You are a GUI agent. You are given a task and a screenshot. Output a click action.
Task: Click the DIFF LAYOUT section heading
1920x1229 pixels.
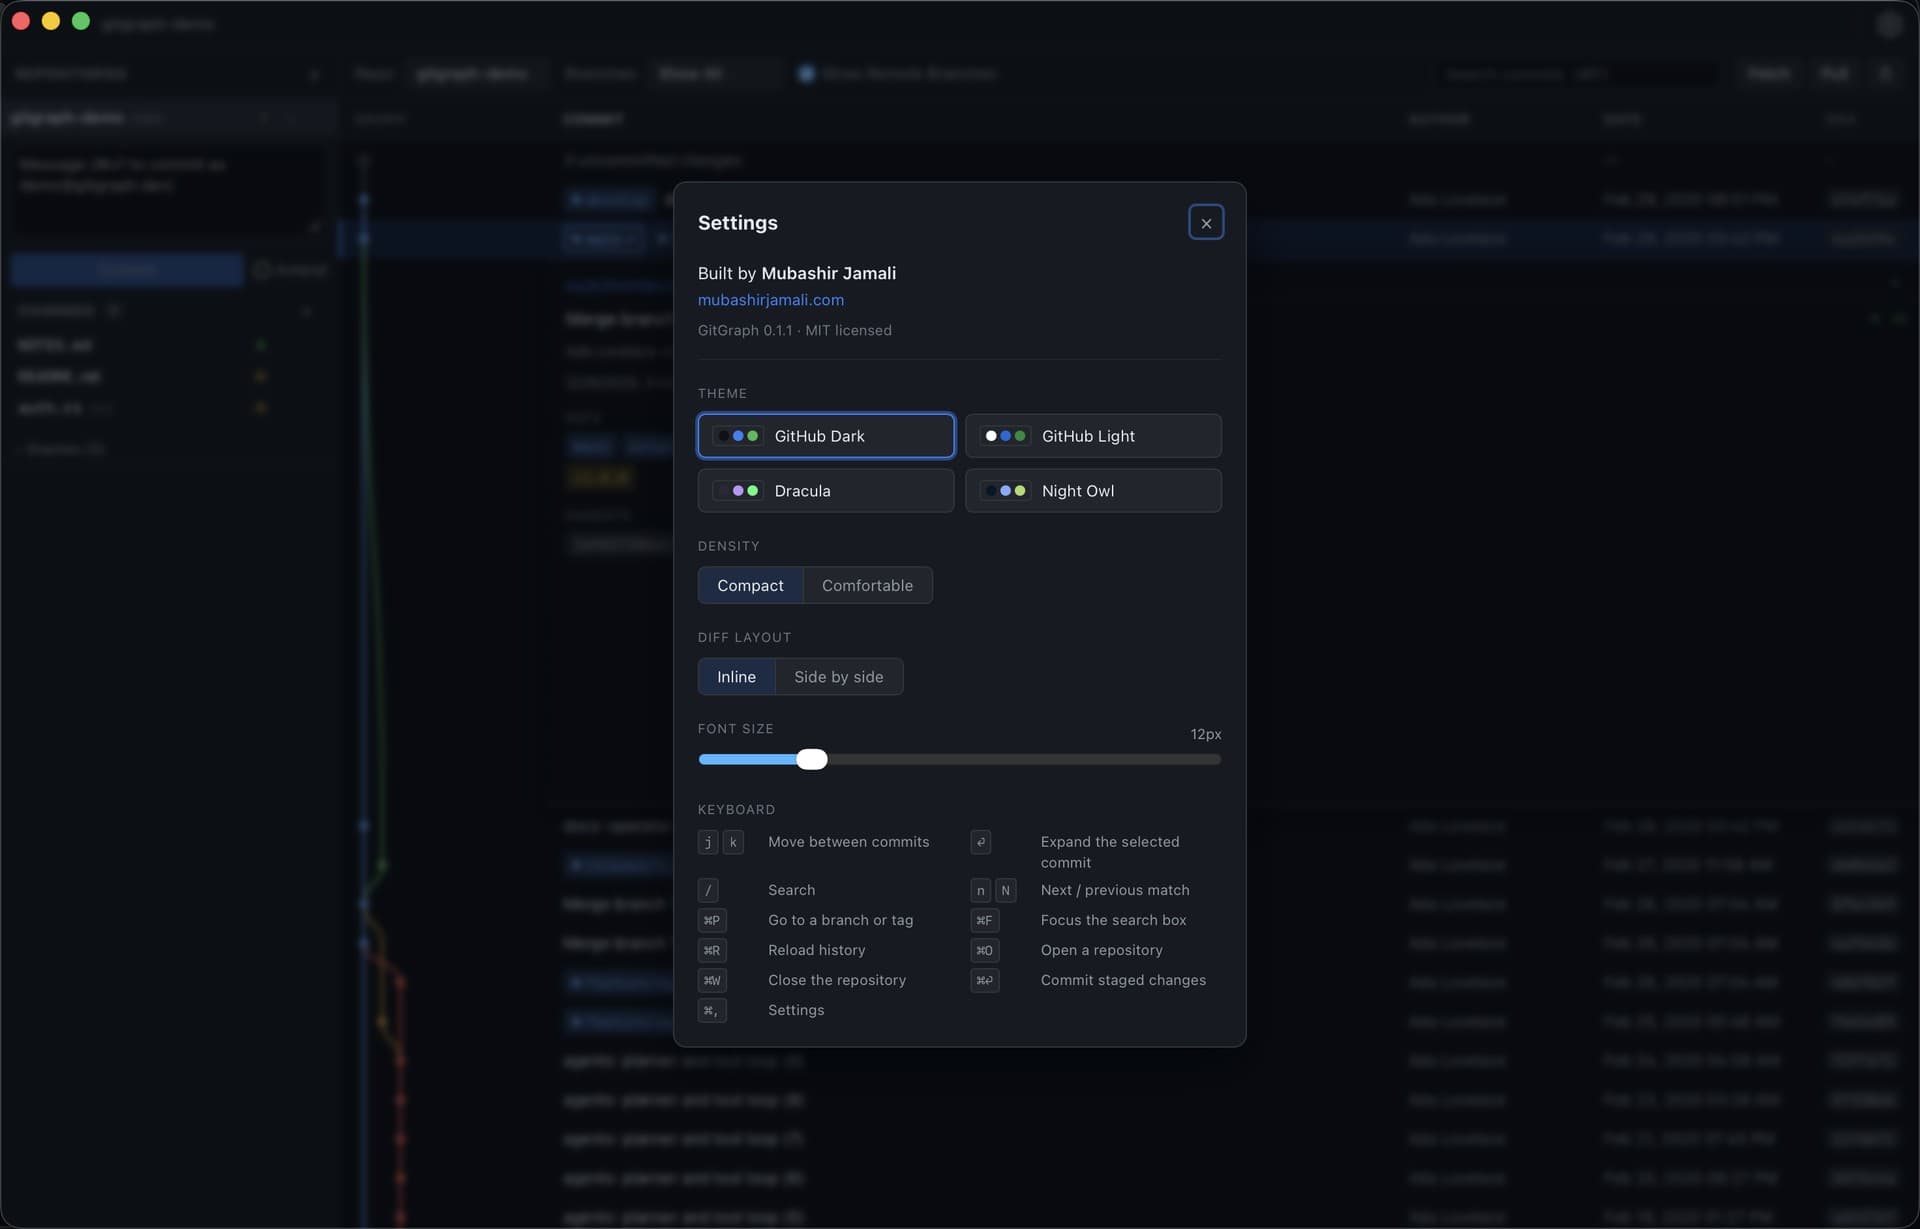point(745,638)
